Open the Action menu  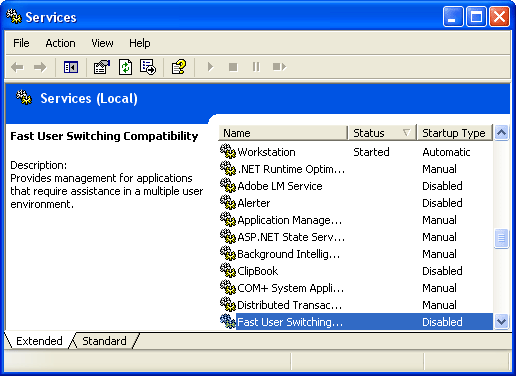tap(60, 43)
